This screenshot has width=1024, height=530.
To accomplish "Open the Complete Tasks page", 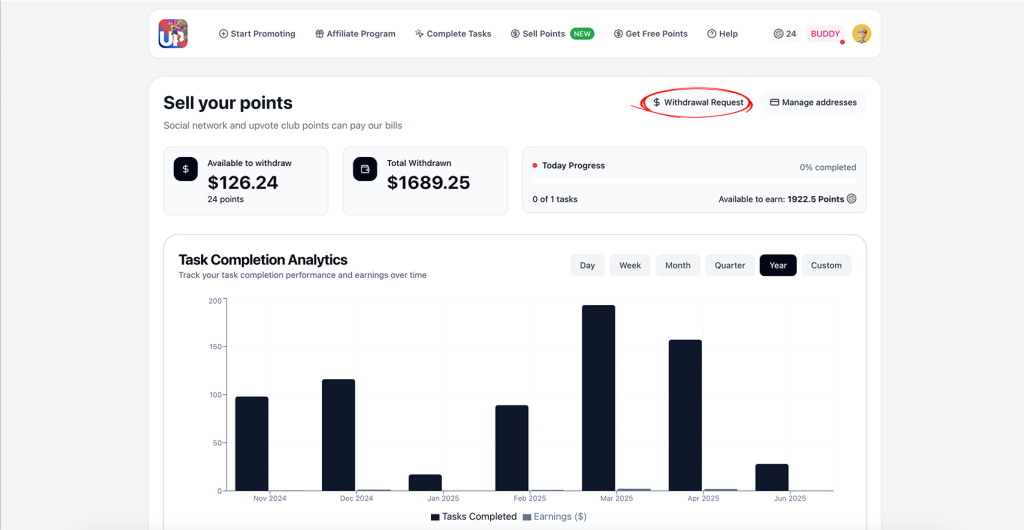I will tap(453, 33).
